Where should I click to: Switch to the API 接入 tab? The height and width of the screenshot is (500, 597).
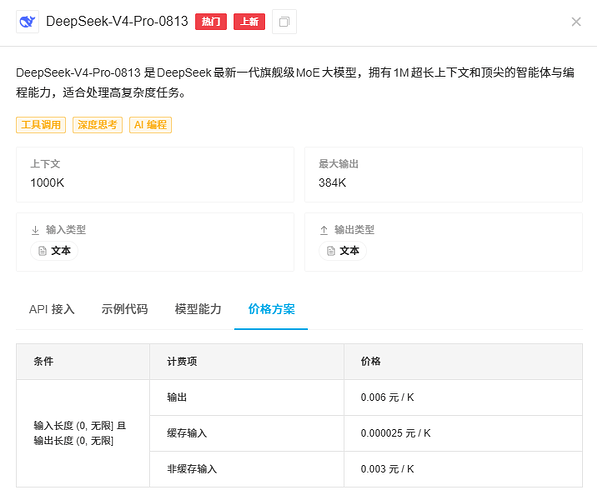pyautogui.click(x=52, y=309)
